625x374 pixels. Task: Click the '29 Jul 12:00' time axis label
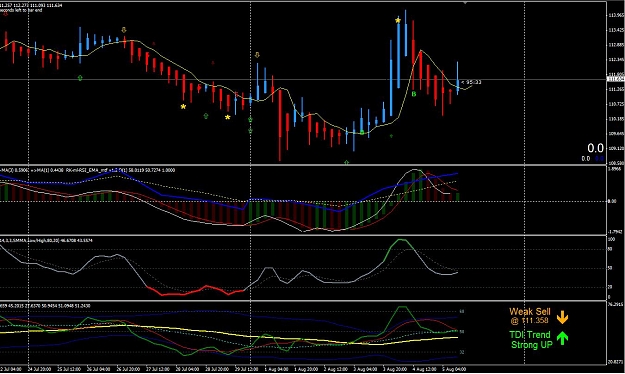[x=246, y=370]
